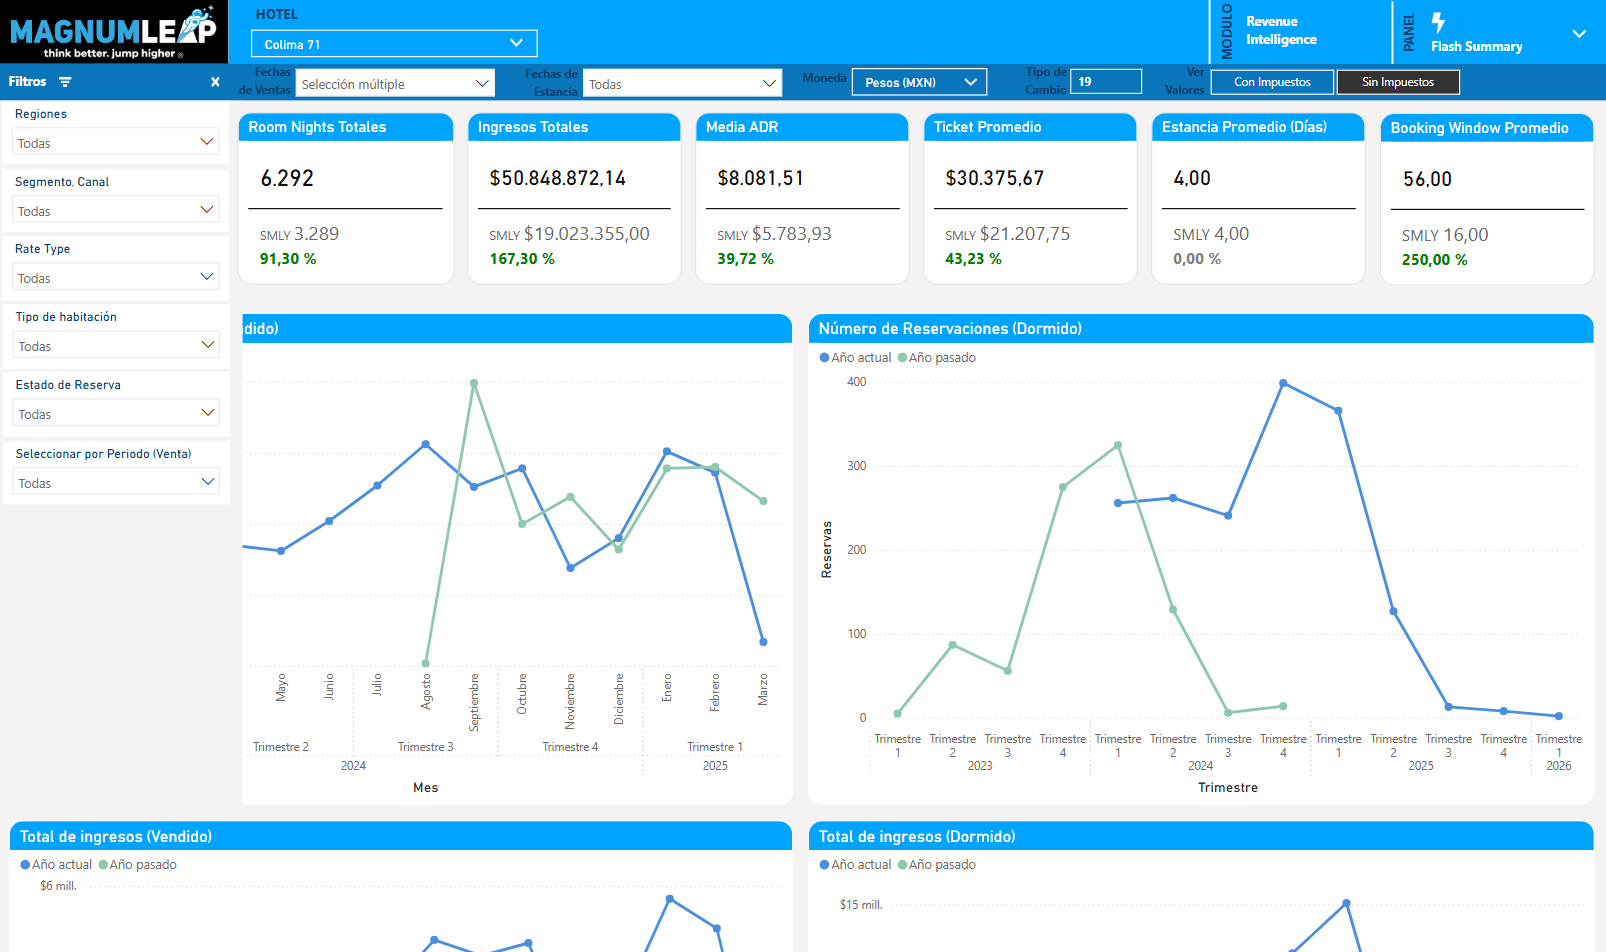Click the Ticket Promedio value $30.375,67

click(x=994, y=178)
